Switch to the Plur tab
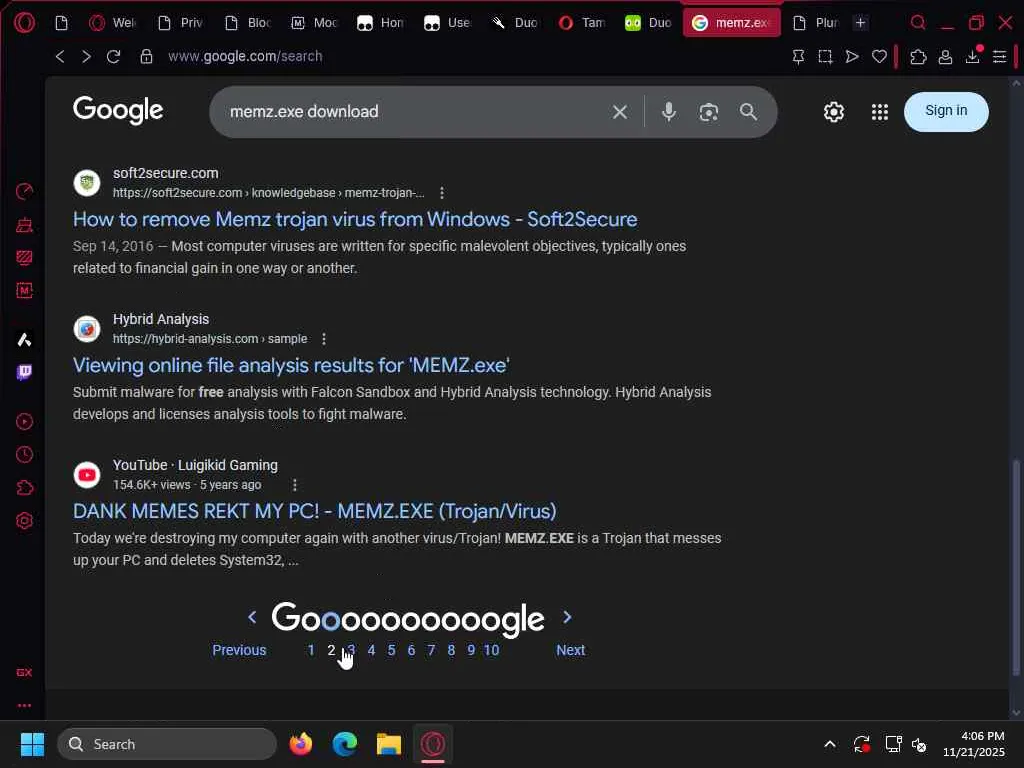This screenshot has width=1024, height=768. [x=815, y=23]
